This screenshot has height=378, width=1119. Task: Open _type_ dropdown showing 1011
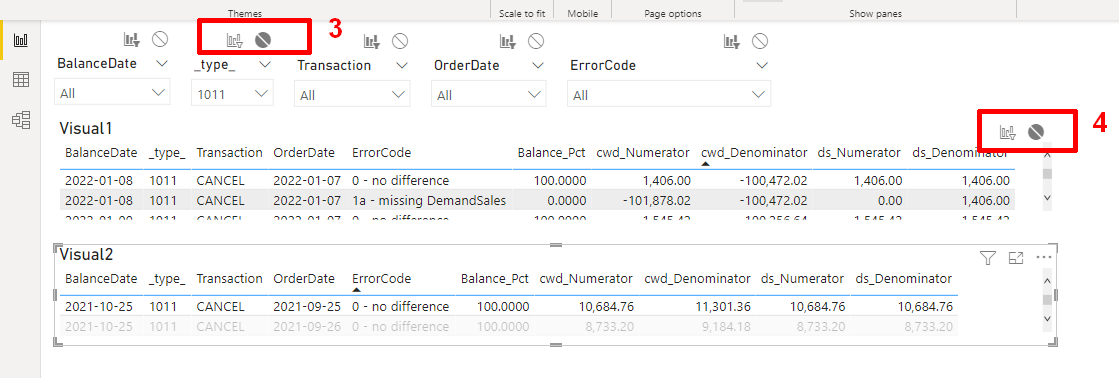(x=233, y=93)
